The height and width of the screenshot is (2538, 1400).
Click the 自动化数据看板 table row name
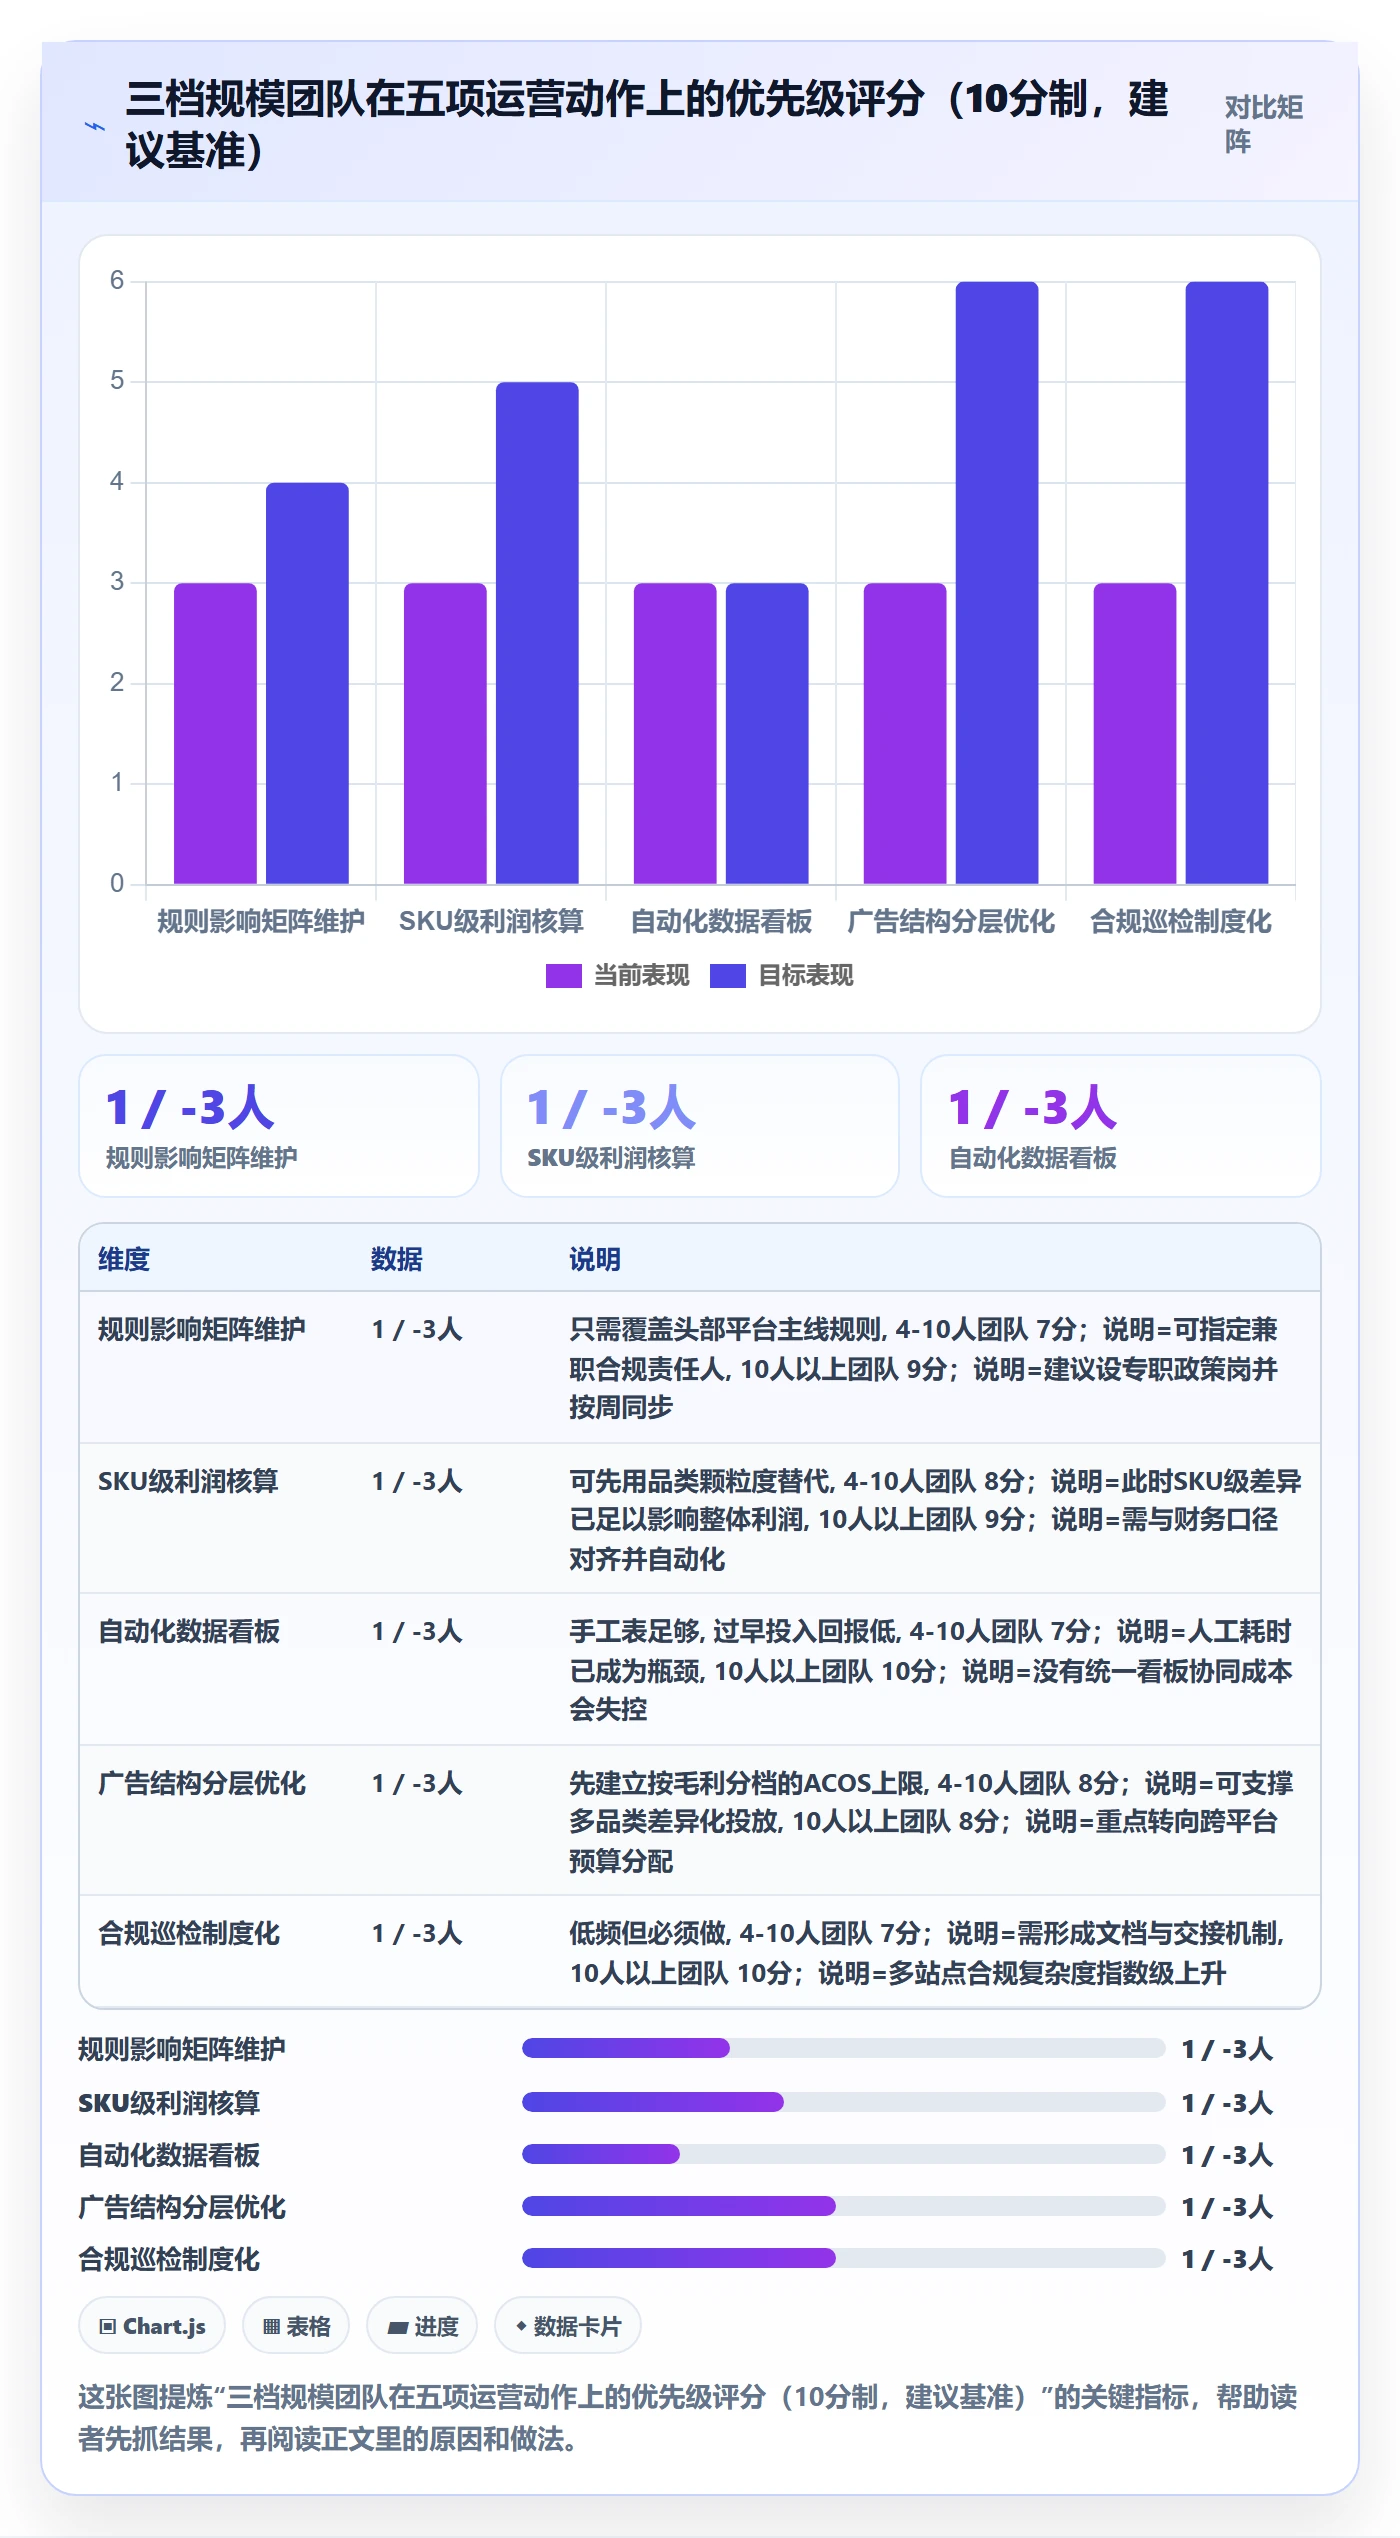tap(189, 1631)
